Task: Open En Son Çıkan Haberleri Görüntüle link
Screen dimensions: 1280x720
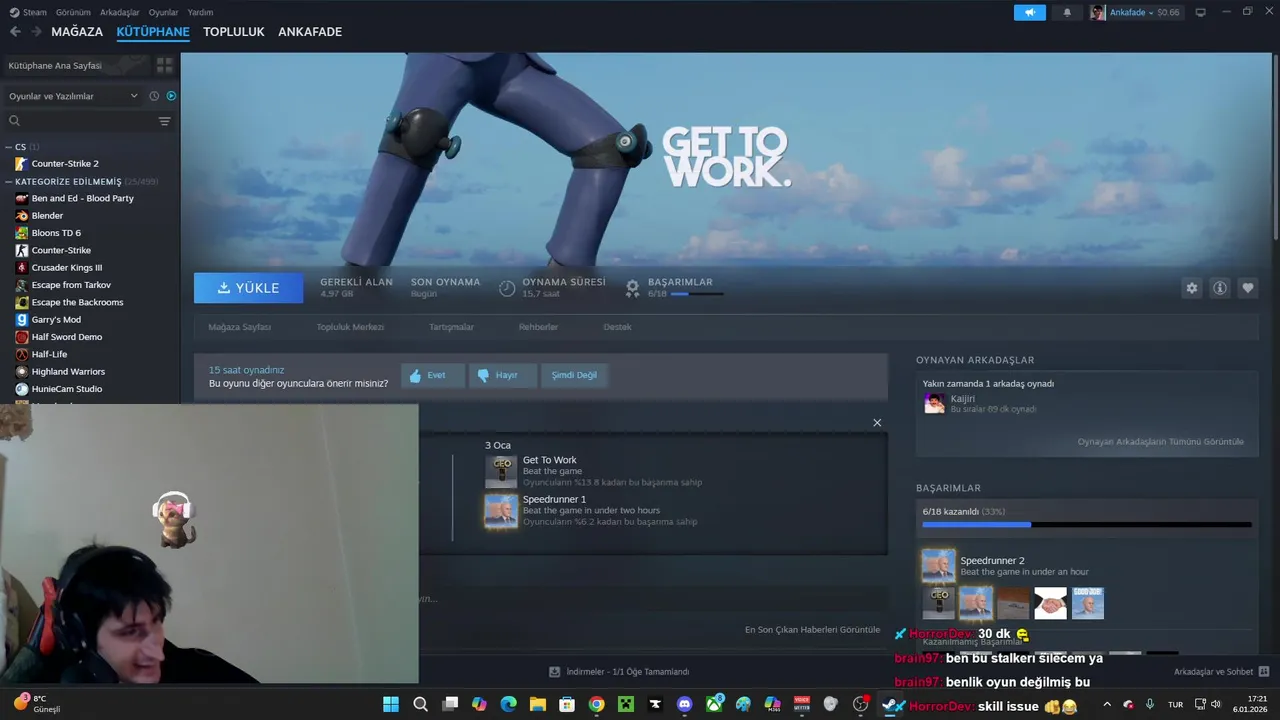Action: (812, 630)
